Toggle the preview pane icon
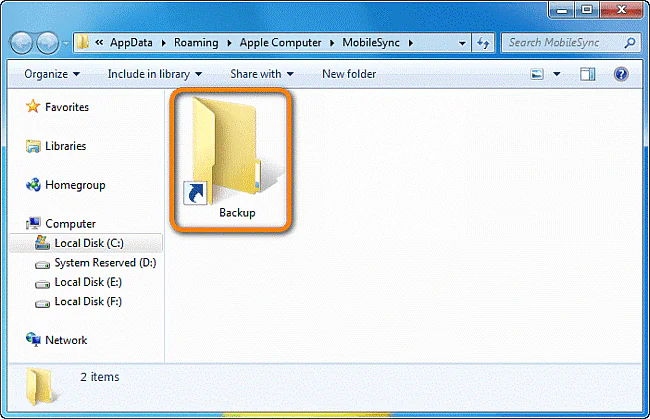Image resolution: width=650 pixels, height=419 pixels. click(588, 74)
